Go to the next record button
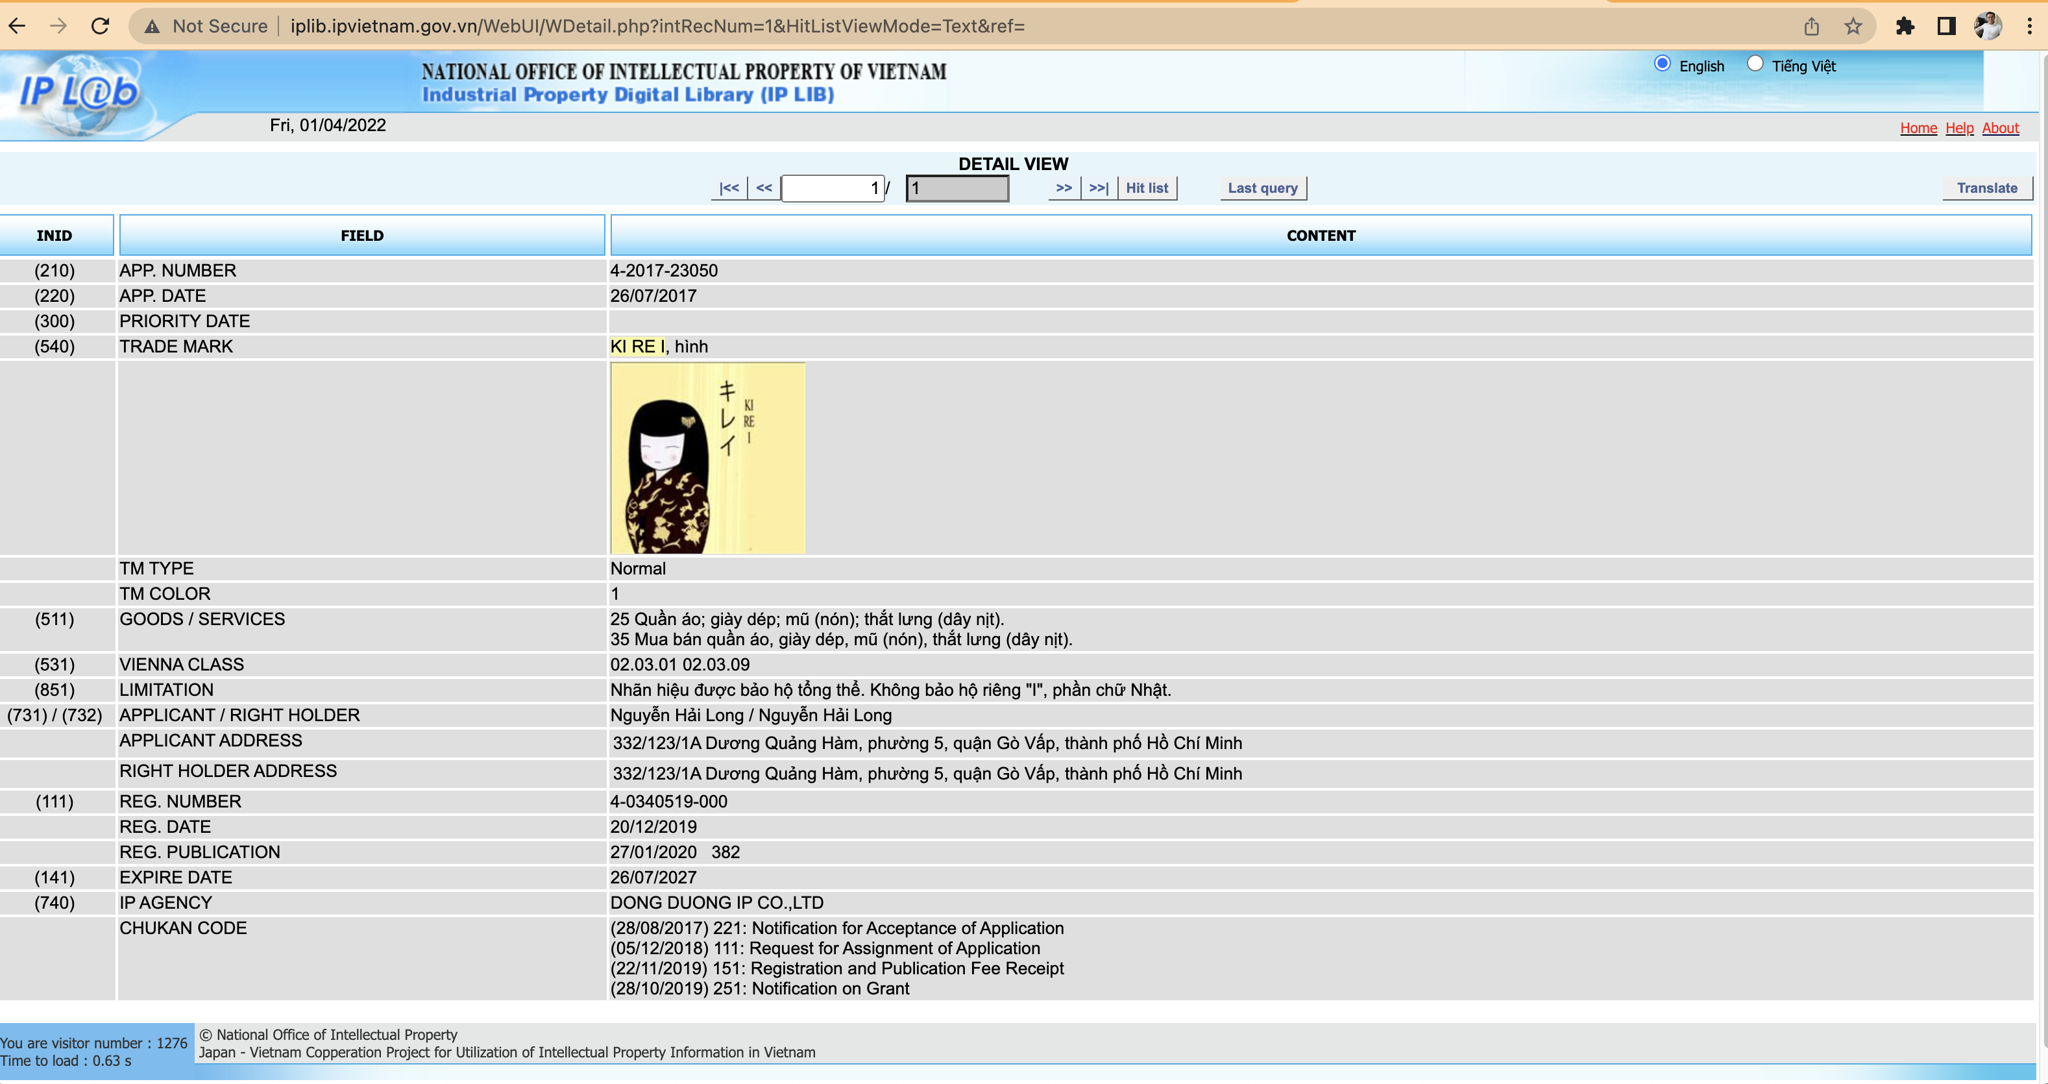The height and width of the screenshot is (1084, 2048). pyautogui.click(x=1064, y=188)
